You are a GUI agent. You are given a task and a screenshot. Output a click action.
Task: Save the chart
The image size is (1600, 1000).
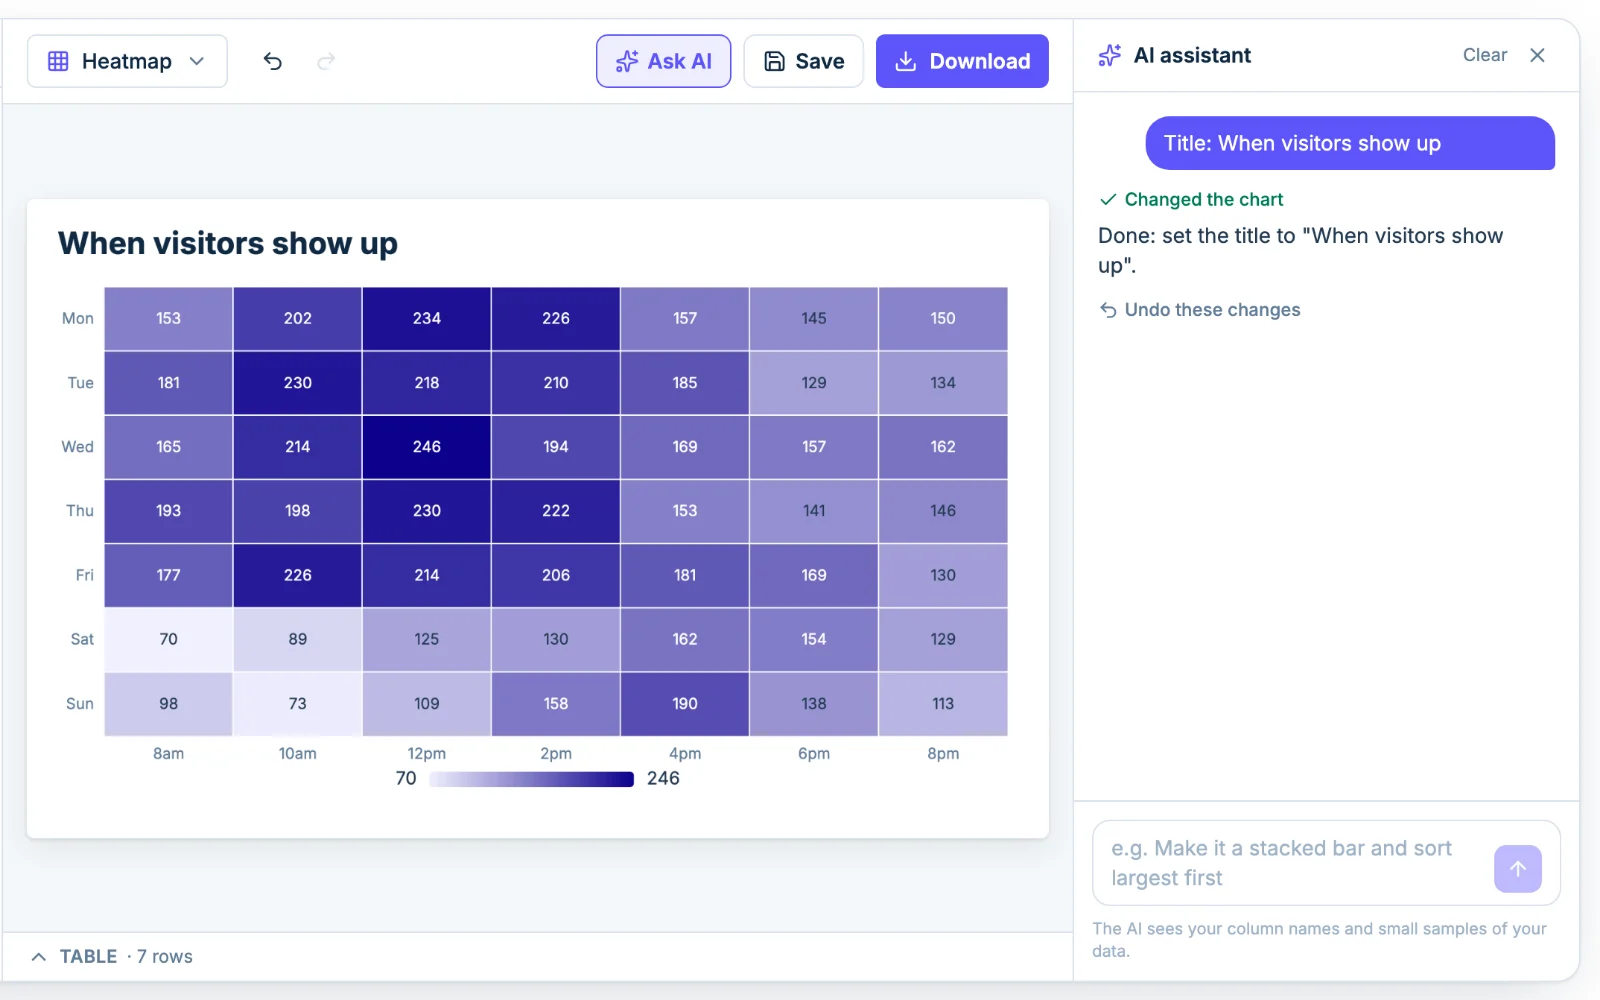(x=803, y=61)
